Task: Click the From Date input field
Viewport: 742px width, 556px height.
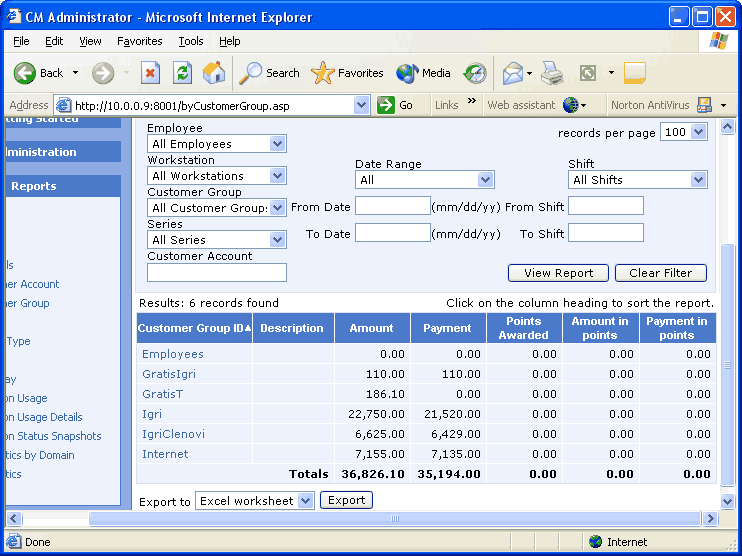Action: tap(393, 206)
